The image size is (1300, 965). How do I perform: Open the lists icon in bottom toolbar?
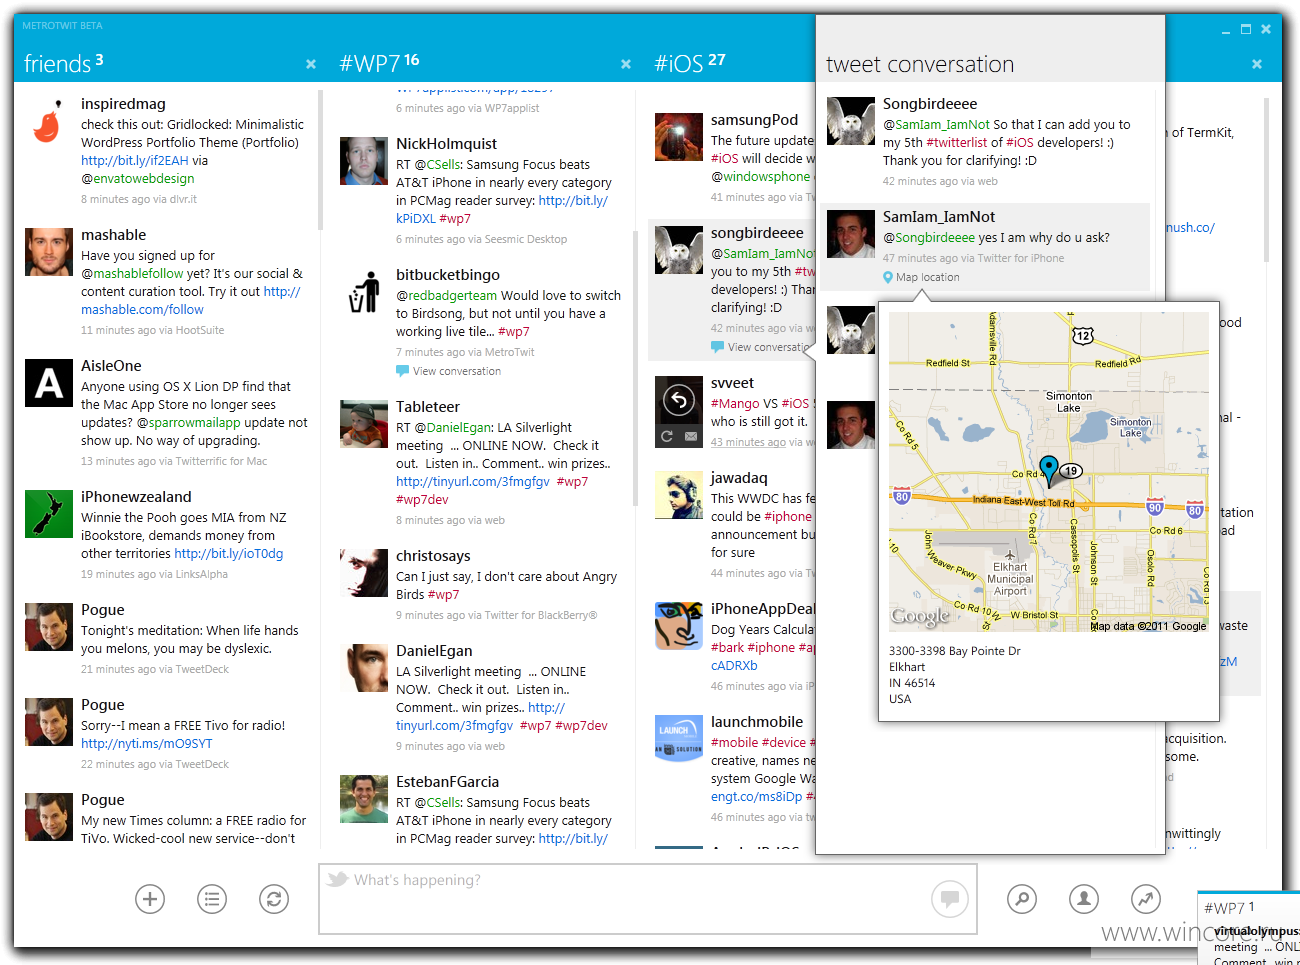point(212,899)
